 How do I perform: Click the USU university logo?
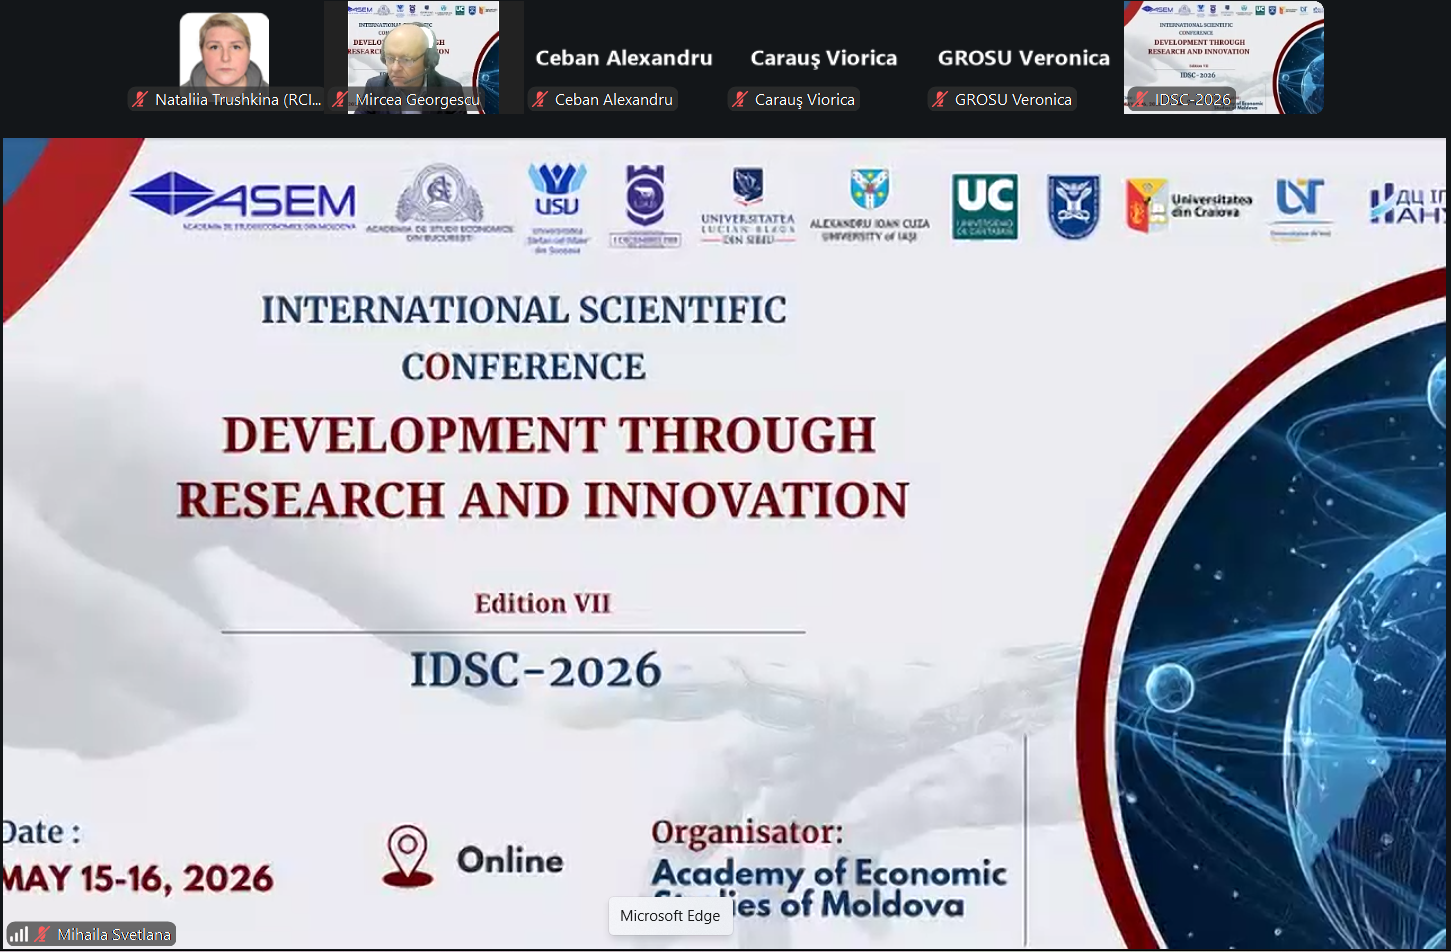coord(557,207)
